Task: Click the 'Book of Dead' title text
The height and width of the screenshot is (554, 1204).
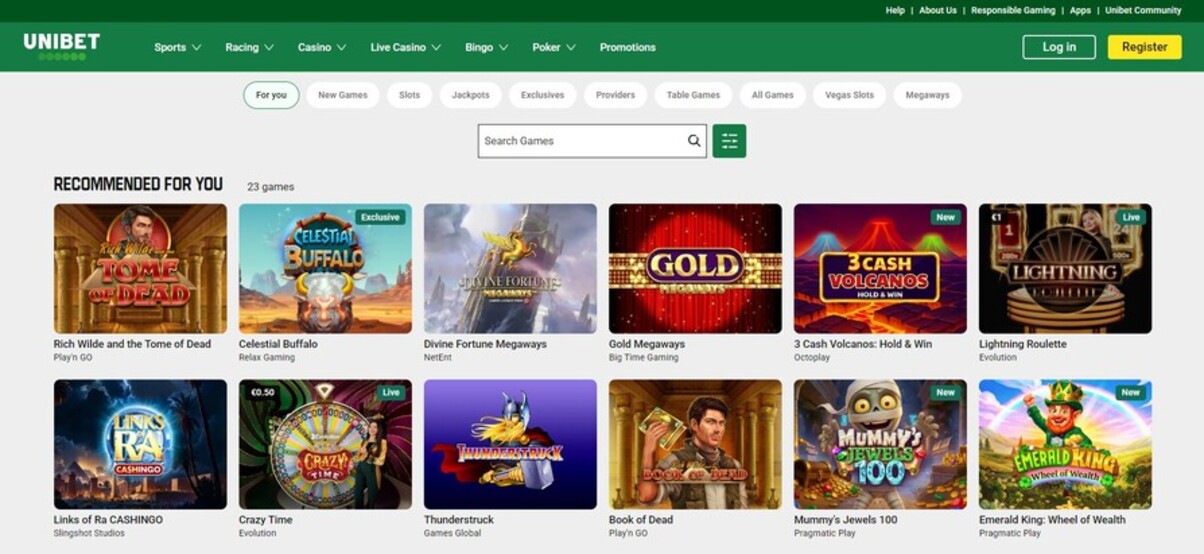Action: click(641, 520)
